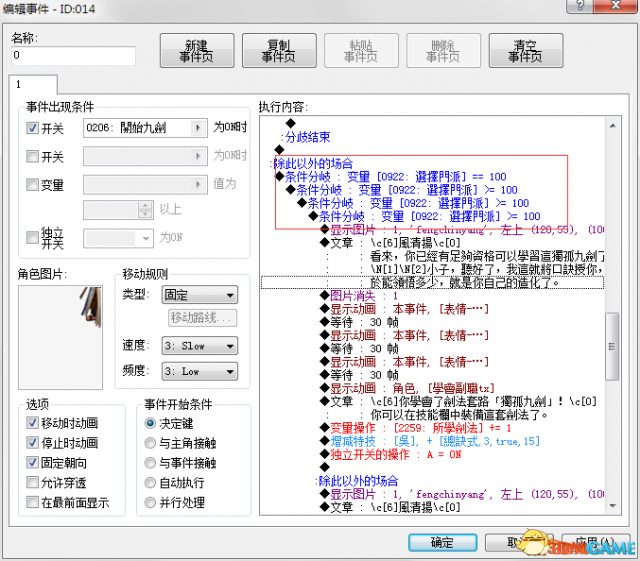Open the 频度 3: Low dropdown
Viewport: 640px width, 561px height.
click(x=200, y=372)
